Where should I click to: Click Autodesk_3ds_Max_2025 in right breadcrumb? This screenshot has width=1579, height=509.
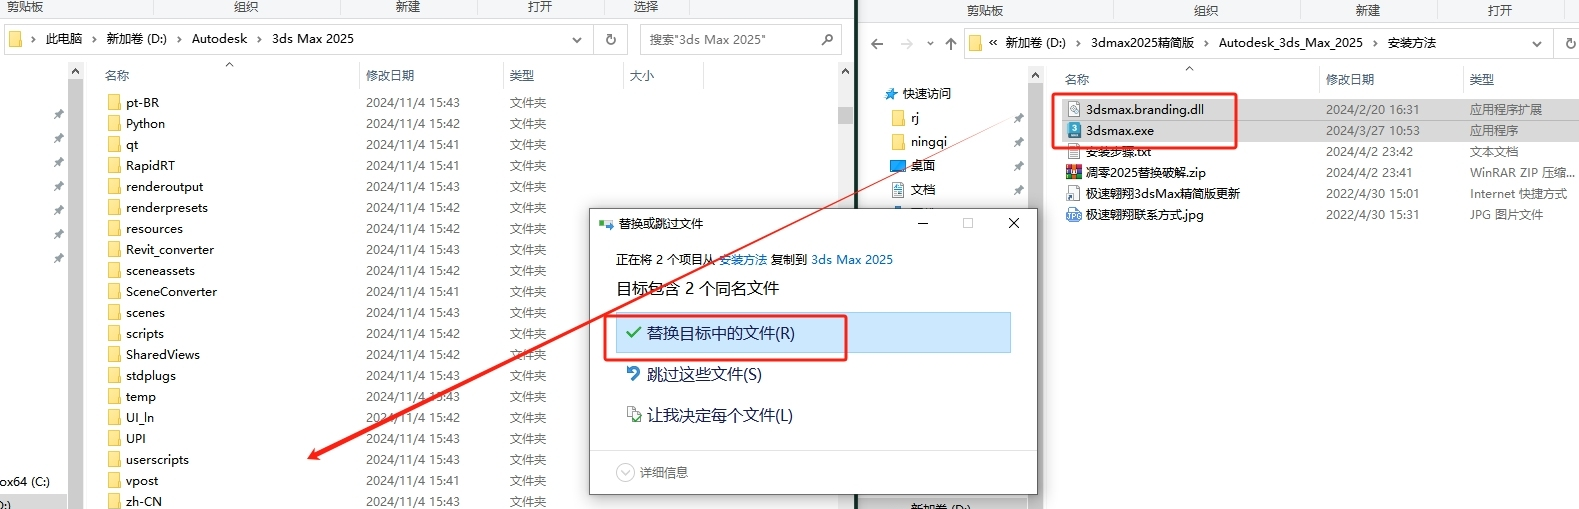tap(1290, 43)
